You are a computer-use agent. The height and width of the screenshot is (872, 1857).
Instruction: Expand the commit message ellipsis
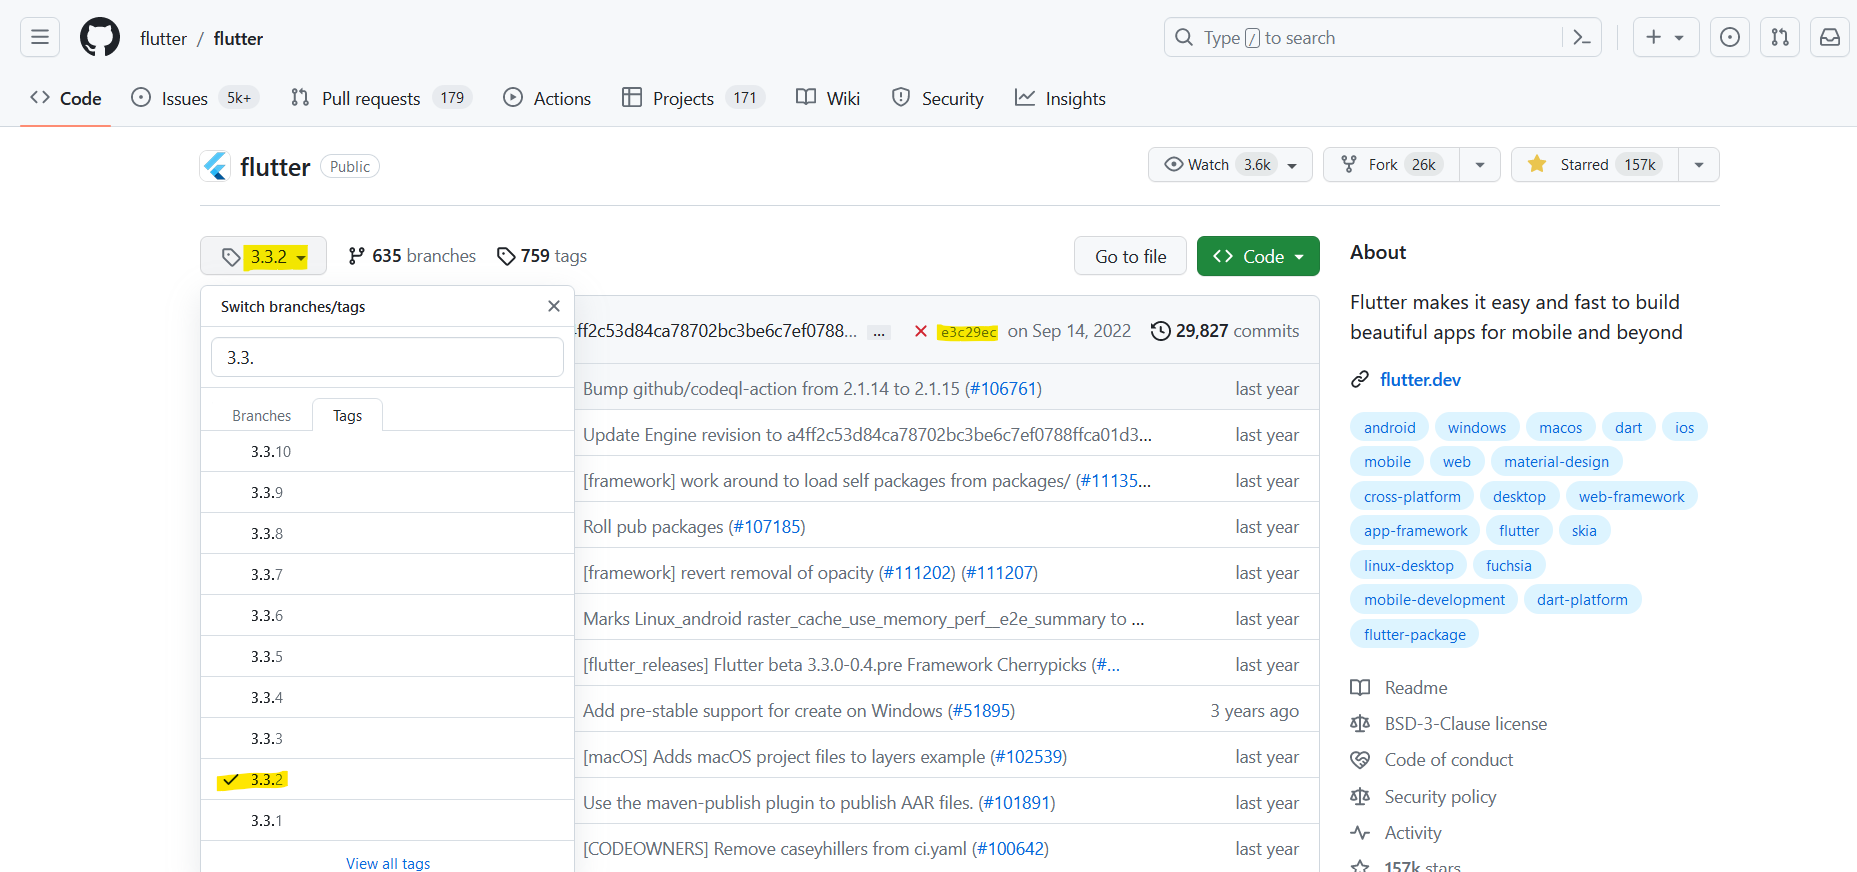(879, 333)
